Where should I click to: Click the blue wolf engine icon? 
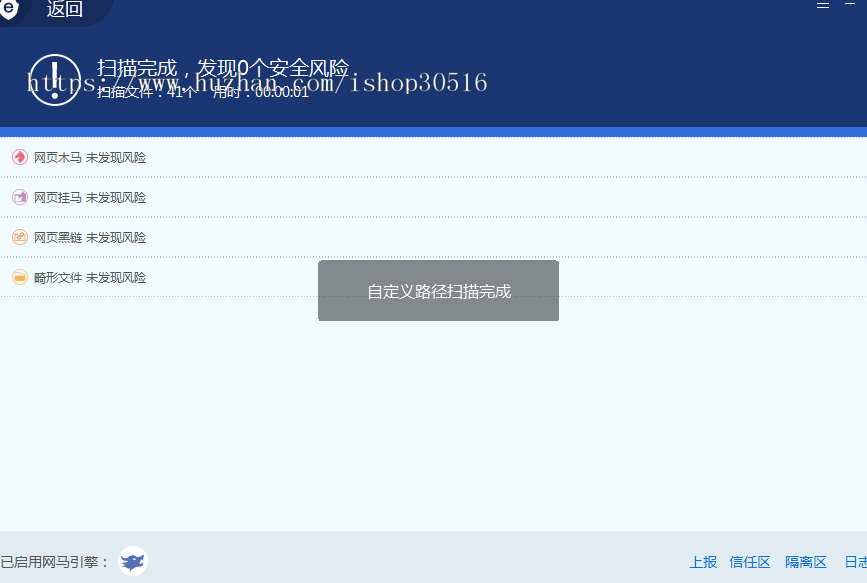133,561
